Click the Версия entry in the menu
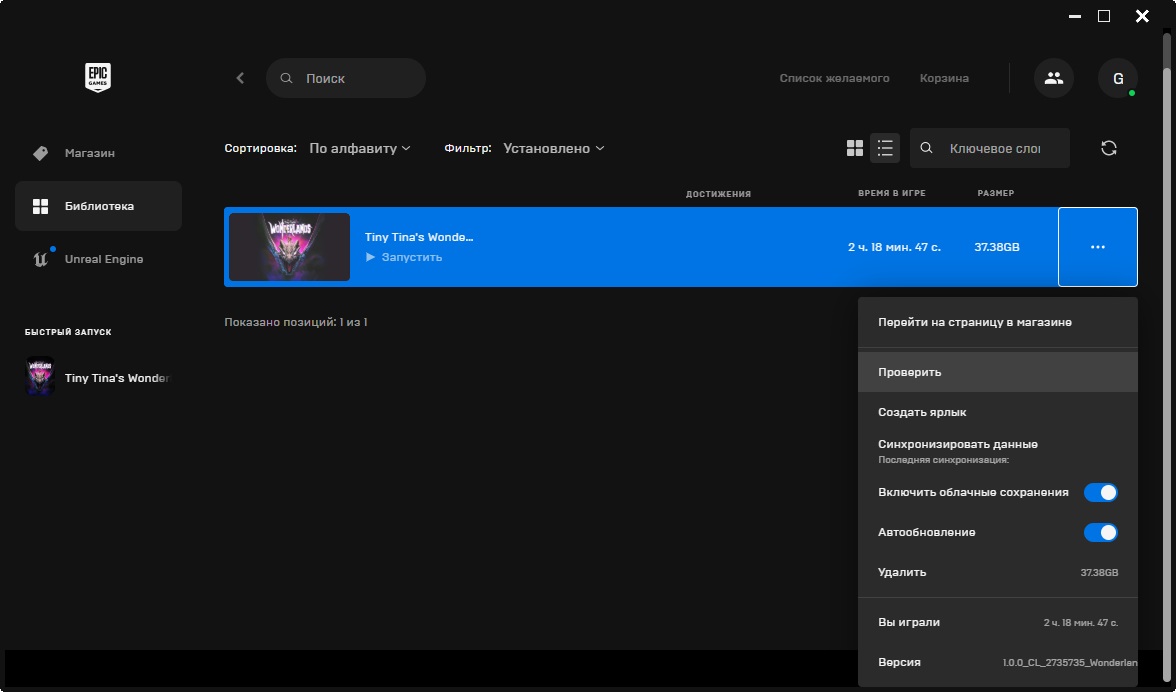Screen dimensions: 1176x692 998,663
